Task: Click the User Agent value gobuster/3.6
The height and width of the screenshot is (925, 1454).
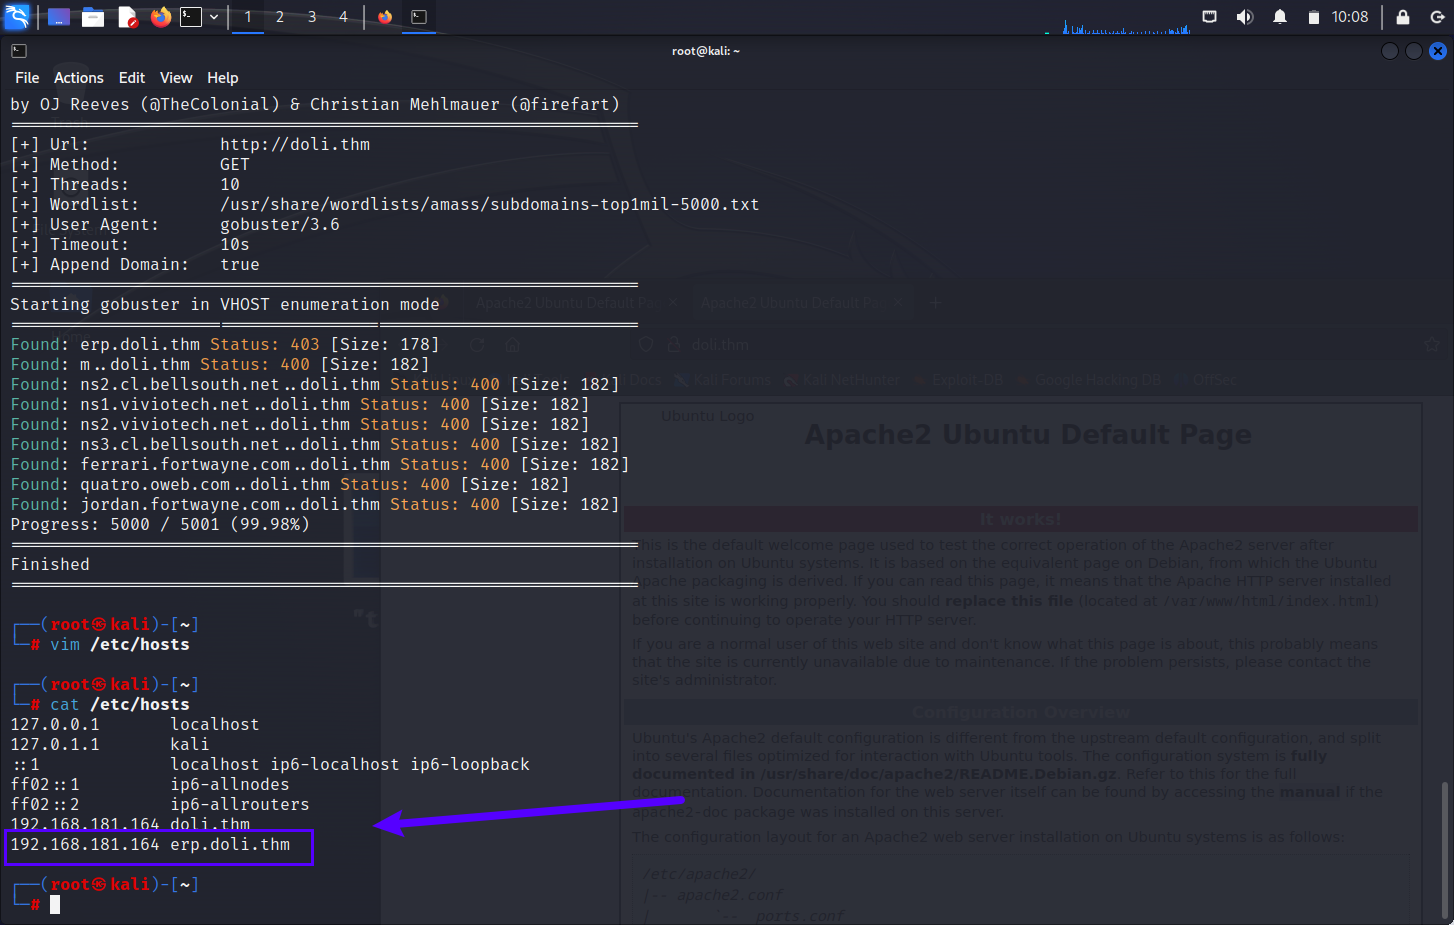Action: pyautogui.click(x=280, y=224)
